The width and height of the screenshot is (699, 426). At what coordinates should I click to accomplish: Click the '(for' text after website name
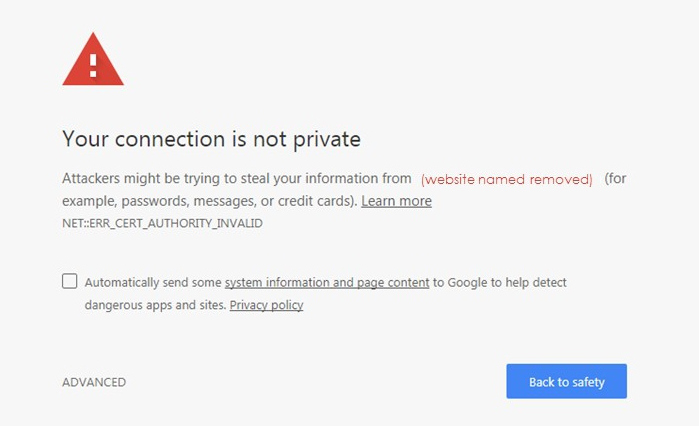point(615,179)
